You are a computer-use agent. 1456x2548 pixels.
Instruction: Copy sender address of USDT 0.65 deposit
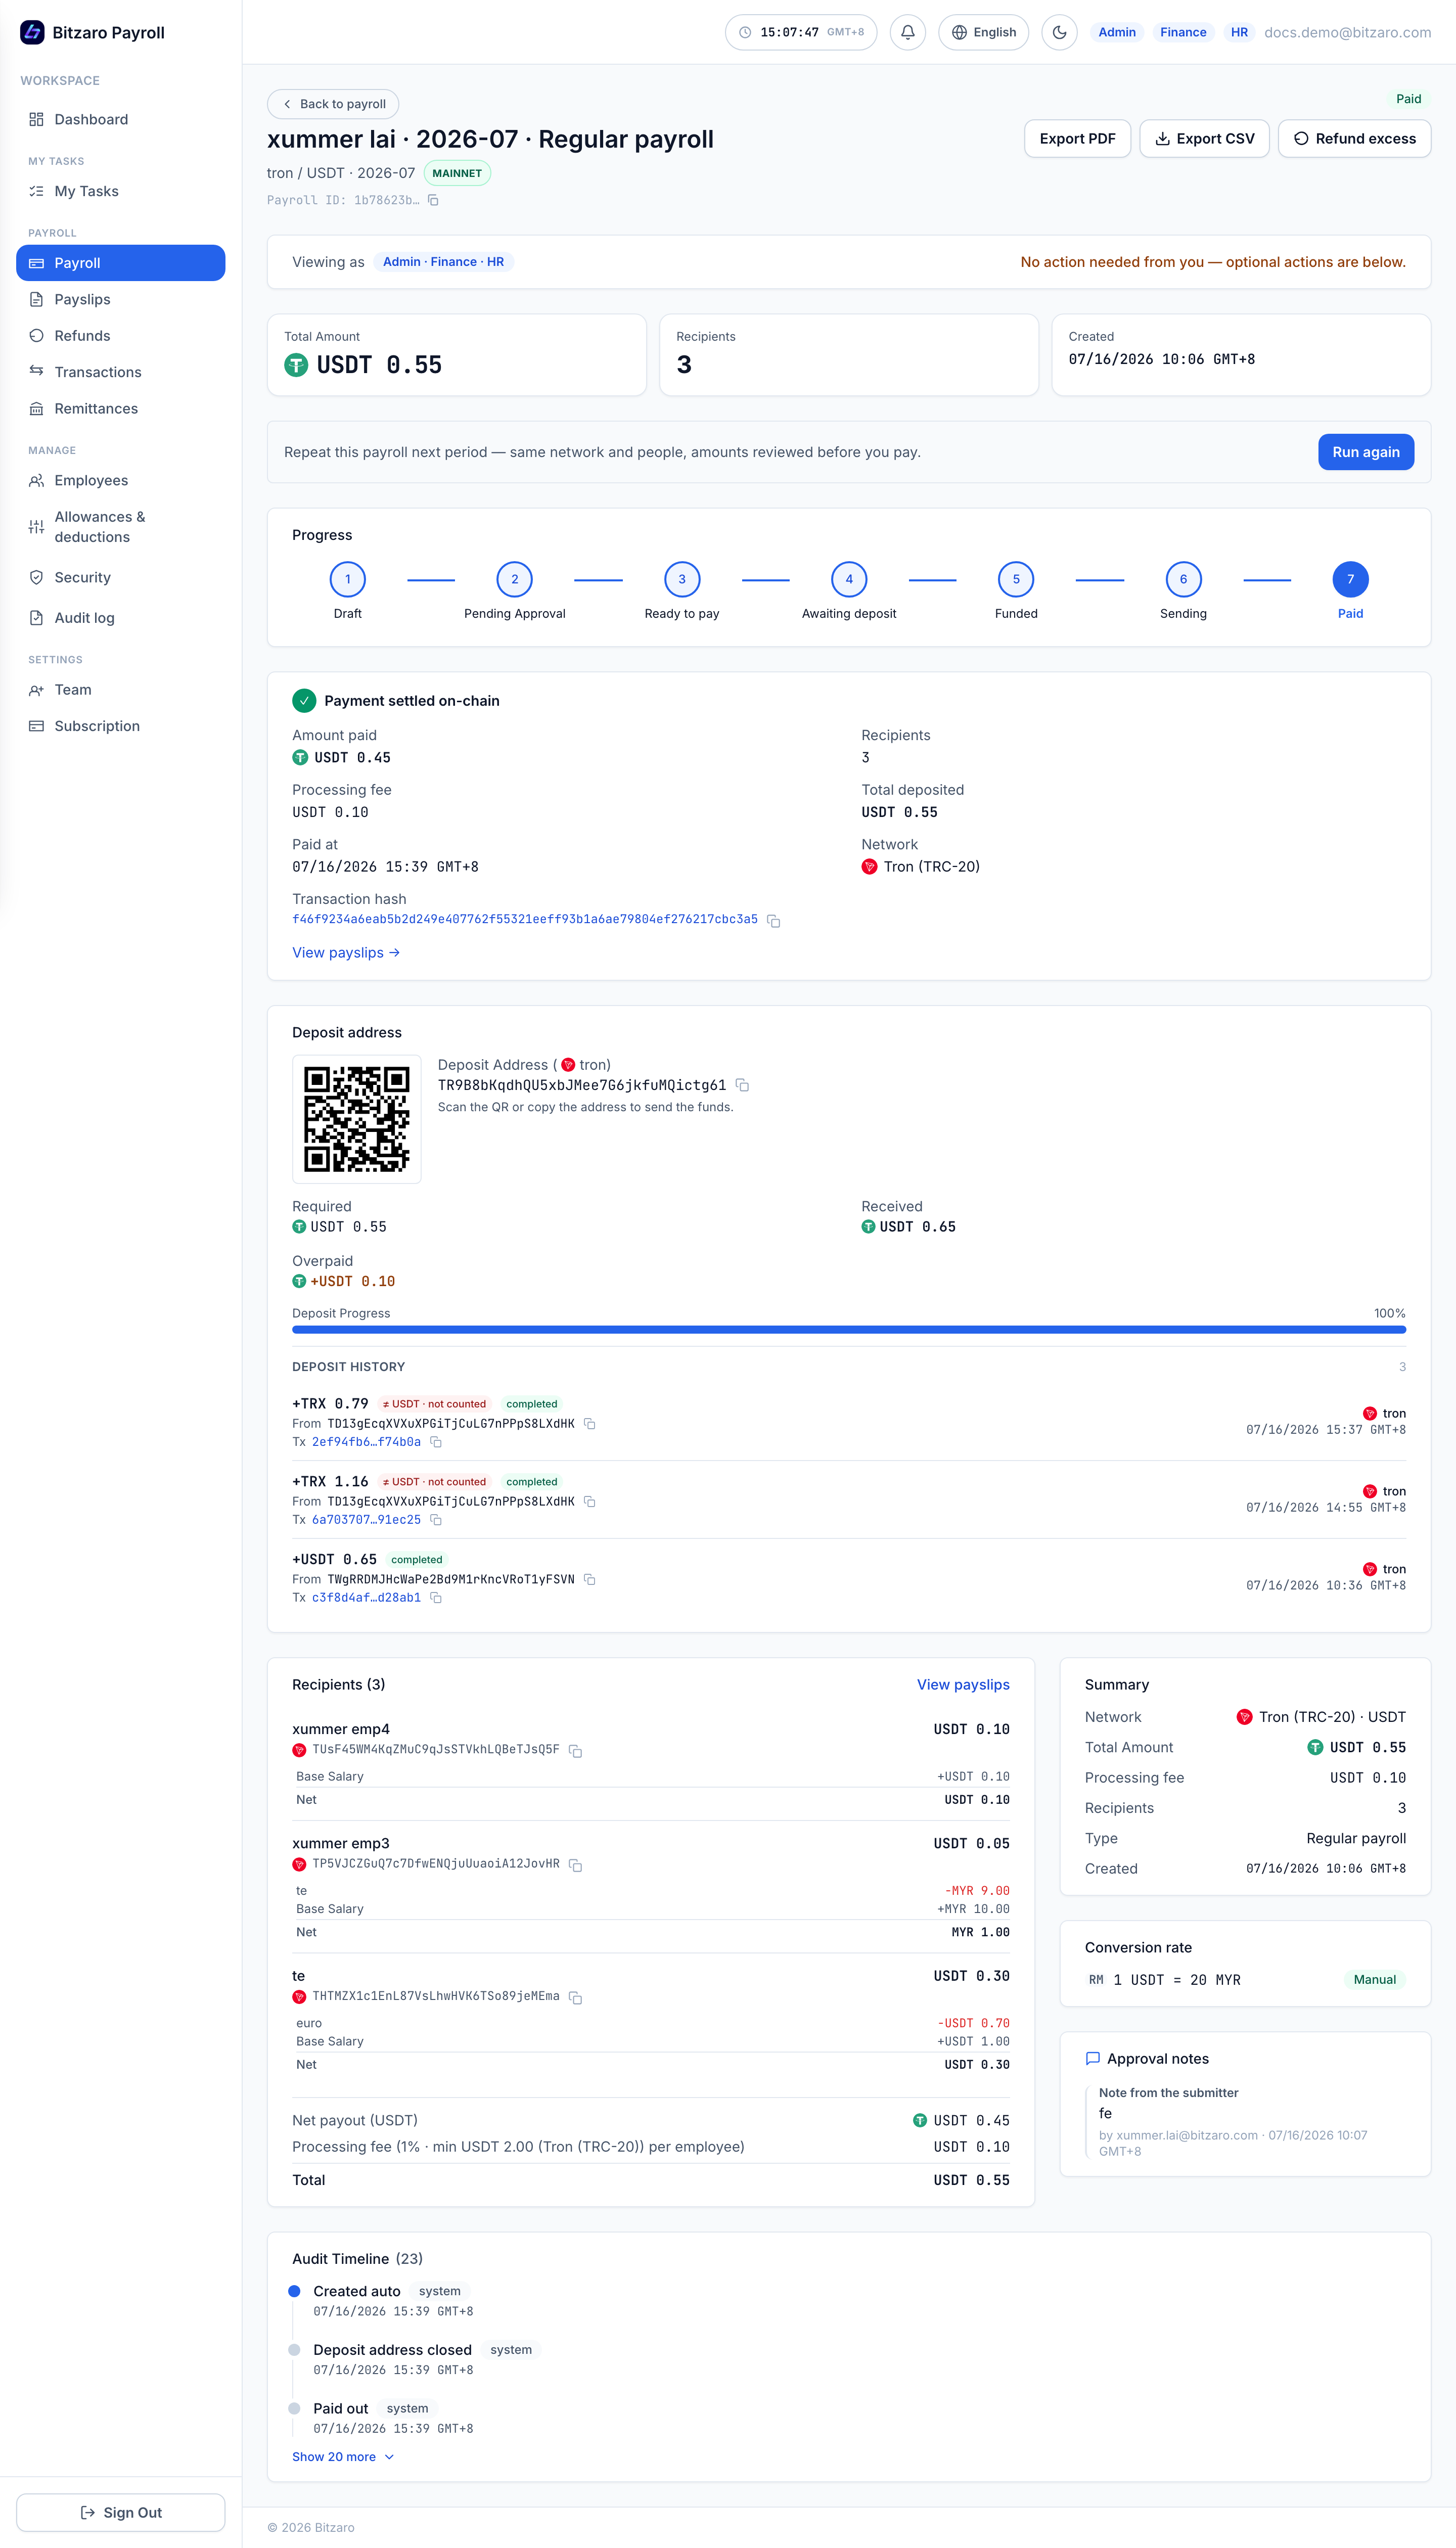tap(590, 1580)
